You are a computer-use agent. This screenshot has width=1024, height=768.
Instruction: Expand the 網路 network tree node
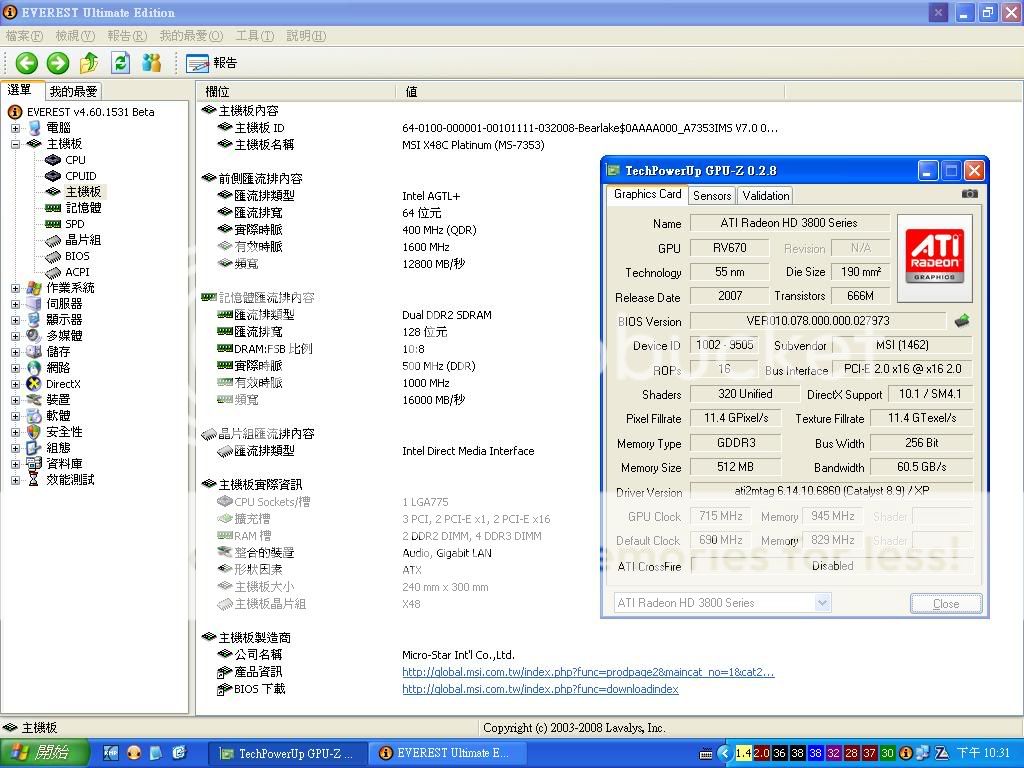point(15,368)
